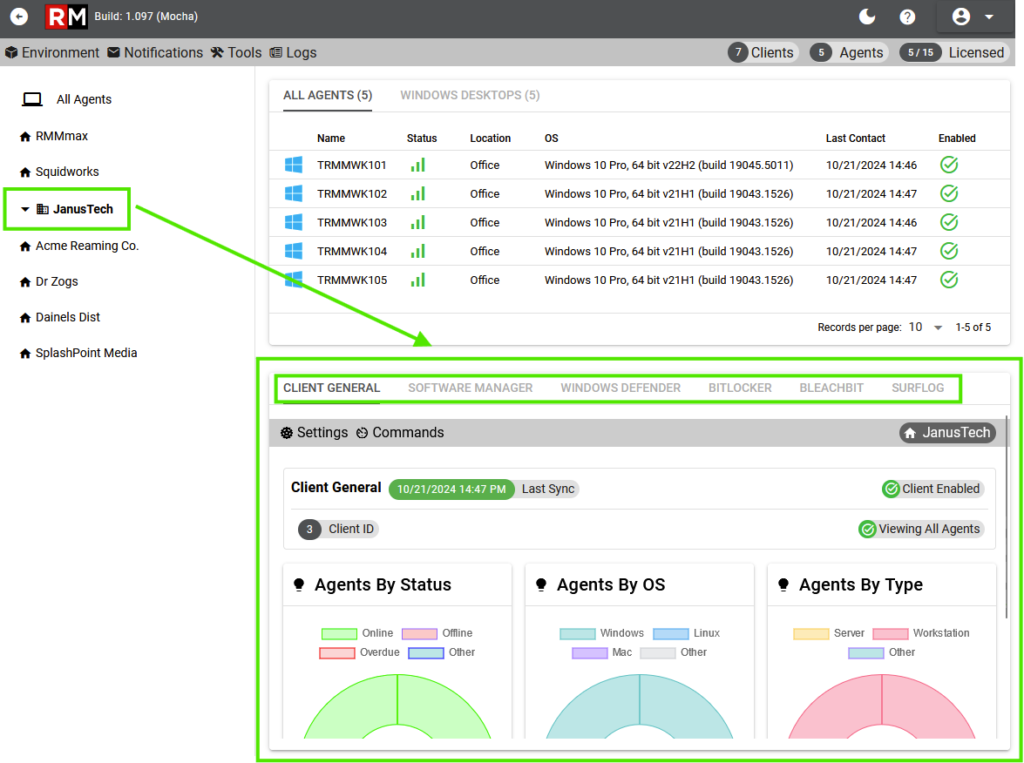
Task: Select the Dainels Dist client
Action: (x=60, y=317)
